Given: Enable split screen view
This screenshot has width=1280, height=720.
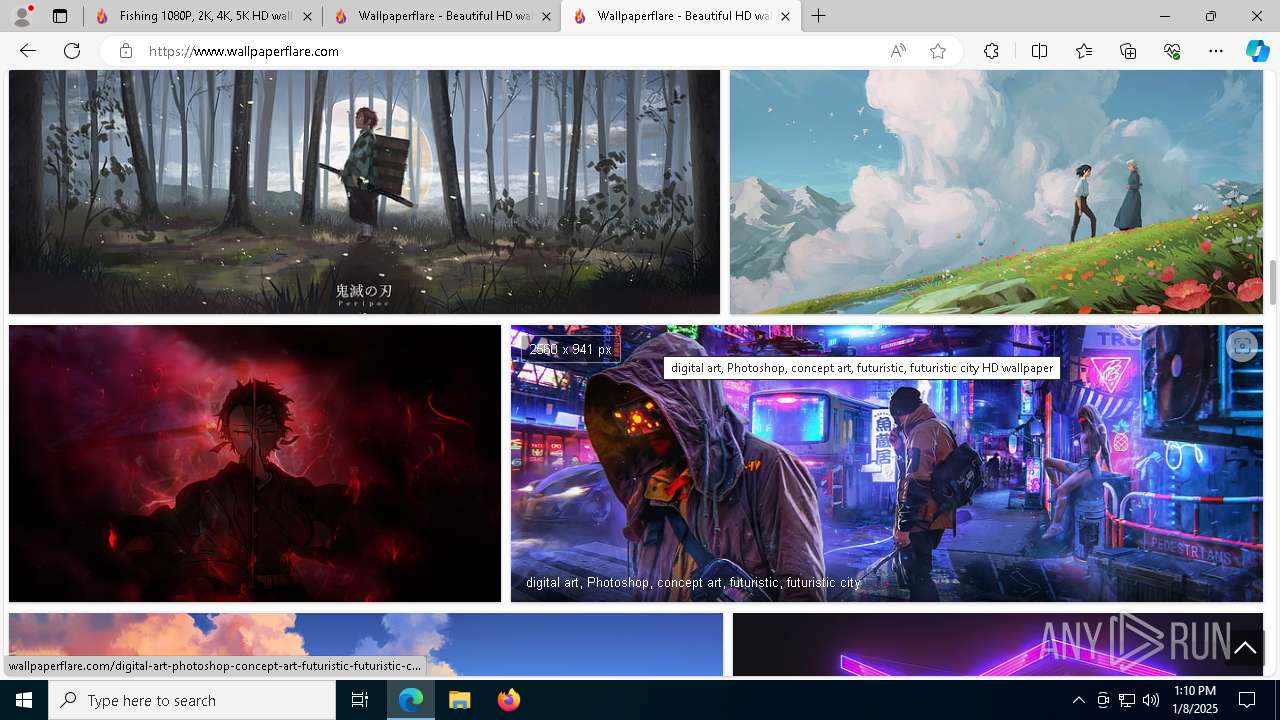Looking at the screenshot, I should (1039, 51).
